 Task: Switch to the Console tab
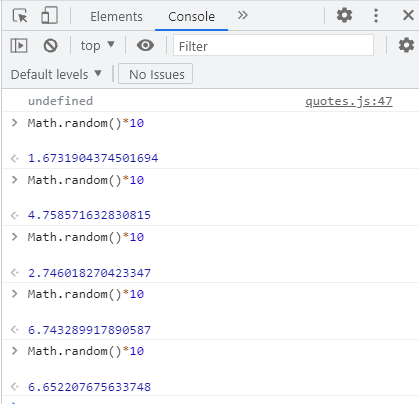click(x=191, y=16)
